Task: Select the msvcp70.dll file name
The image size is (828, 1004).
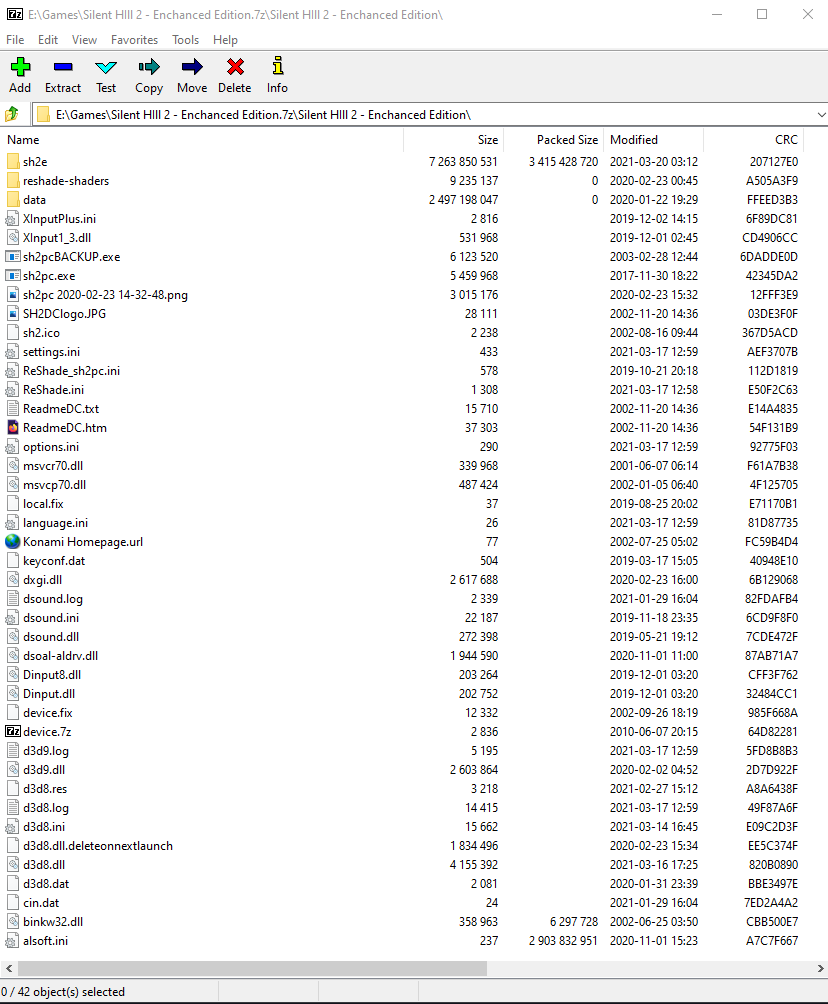Action: click(54, 485)
